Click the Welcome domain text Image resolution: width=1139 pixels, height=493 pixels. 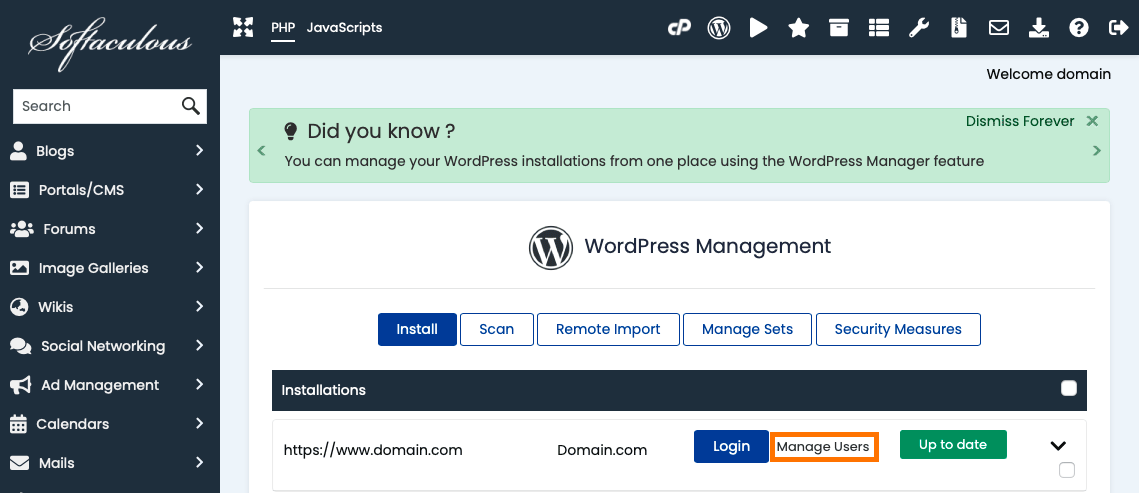point(1048,74)
